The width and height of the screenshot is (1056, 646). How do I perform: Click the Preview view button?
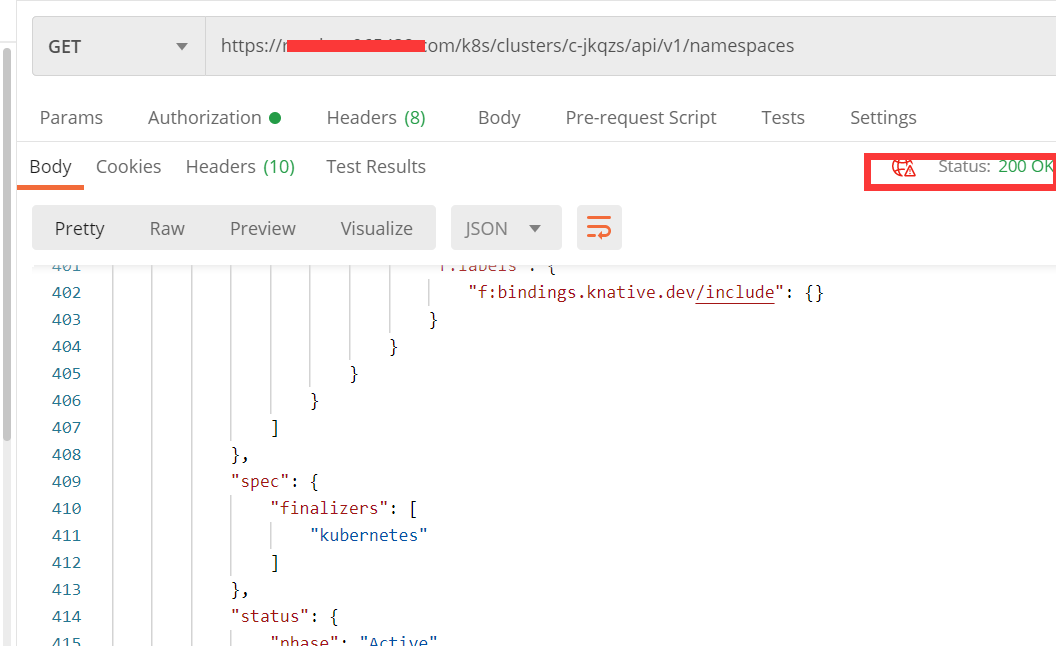tap(263, 228)
